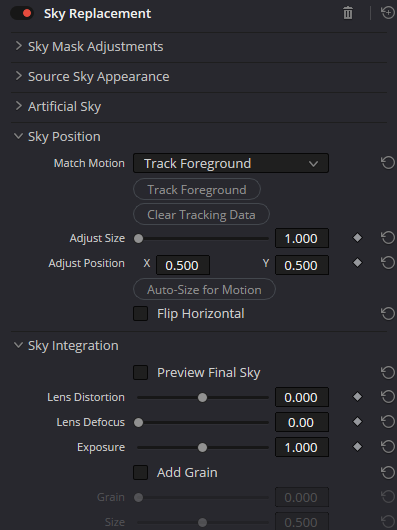Collapse the Sky Position section
The image size is (397, 530).
click(x=18, y=136)
